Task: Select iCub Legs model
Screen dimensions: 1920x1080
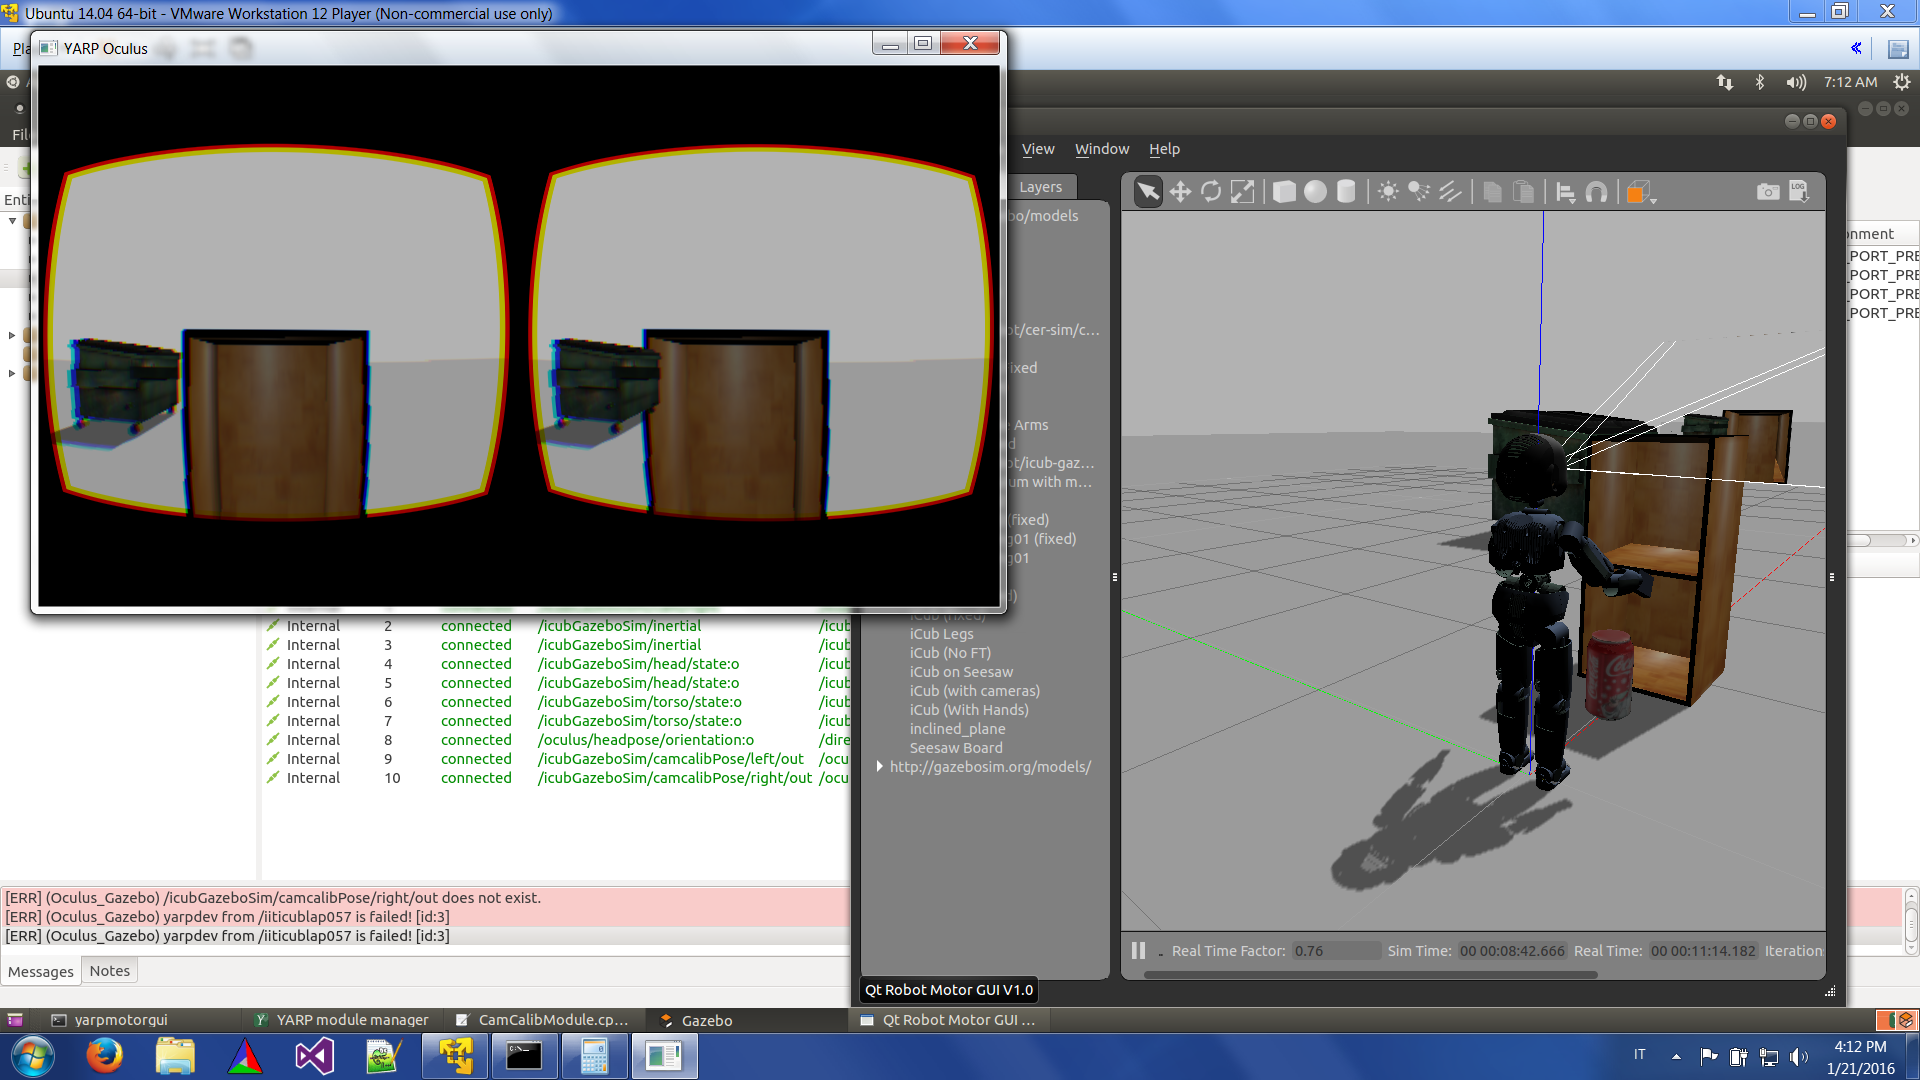Action: tap(941, 634)
